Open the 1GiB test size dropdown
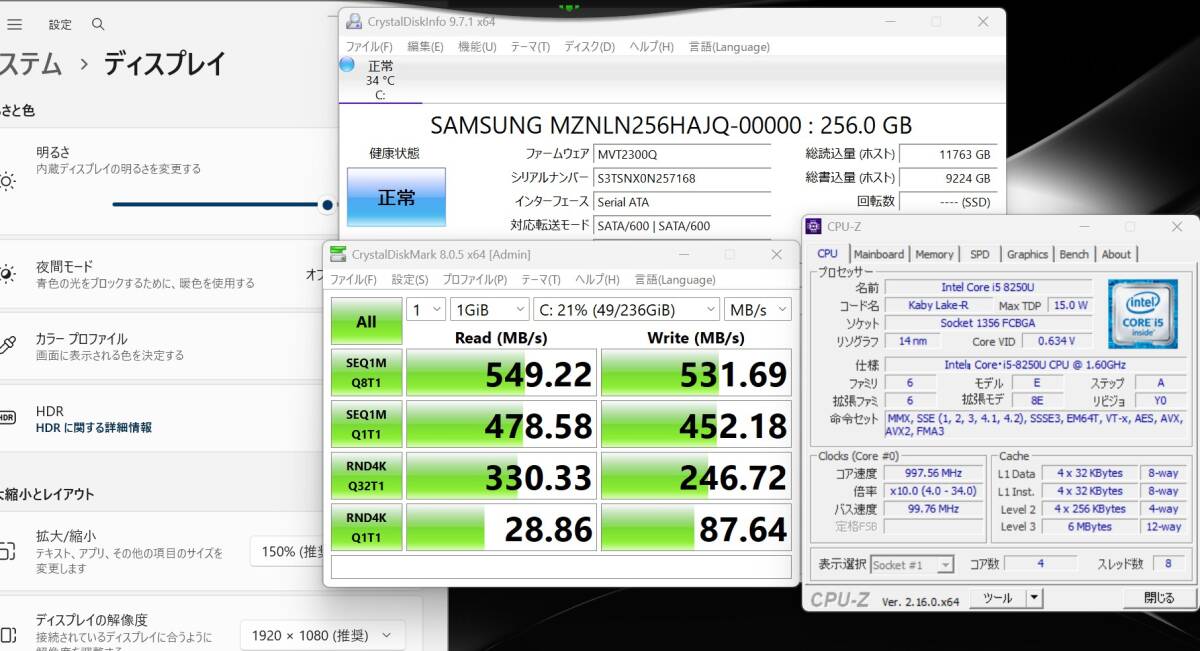Image resolution: width=1200 pixels, height=651 pixels. (x=489, y=309)
